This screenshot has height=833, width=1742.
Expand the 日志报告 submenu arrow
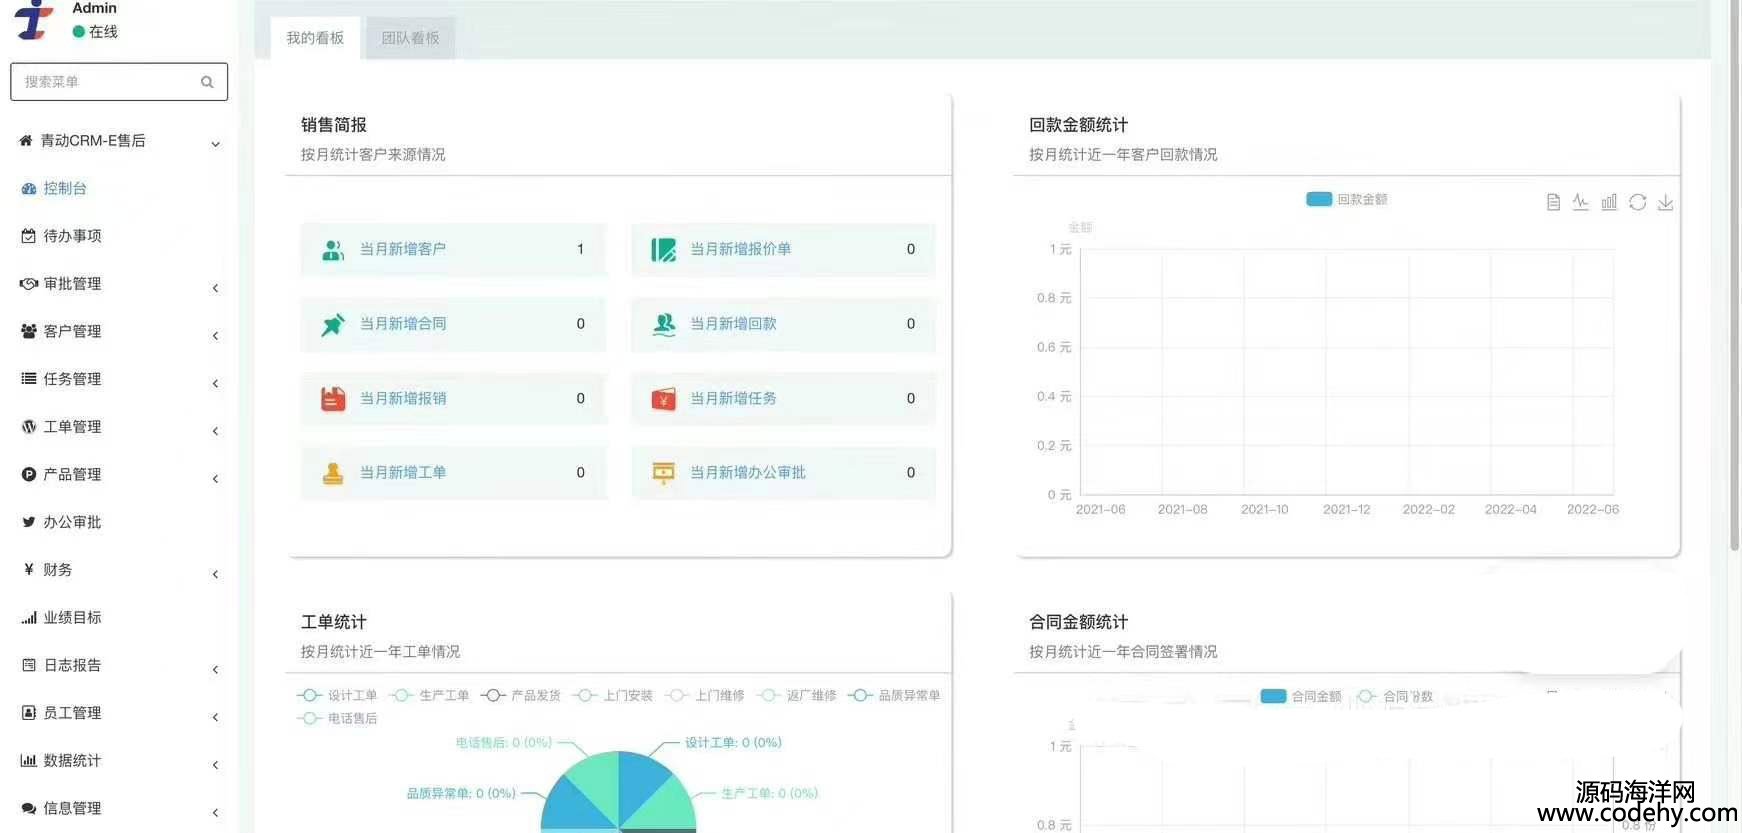tap(215, 670)
